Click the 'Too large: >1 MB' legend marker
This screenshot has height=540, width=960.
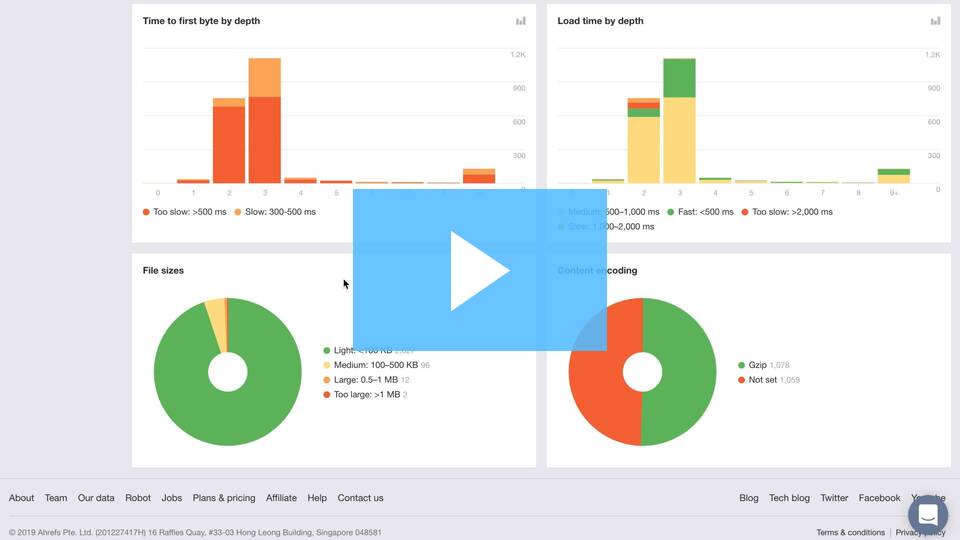326,394
